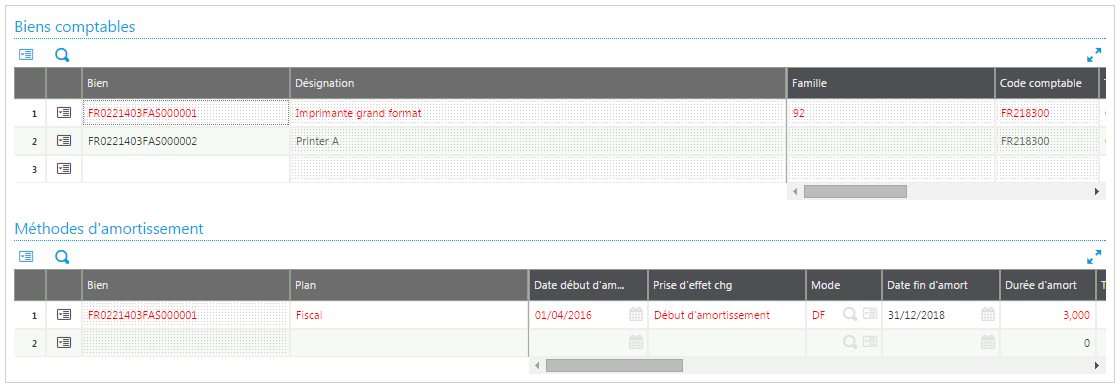1120x386 pixels.
Task: Click Désignation column header
Action: point(538,83)
